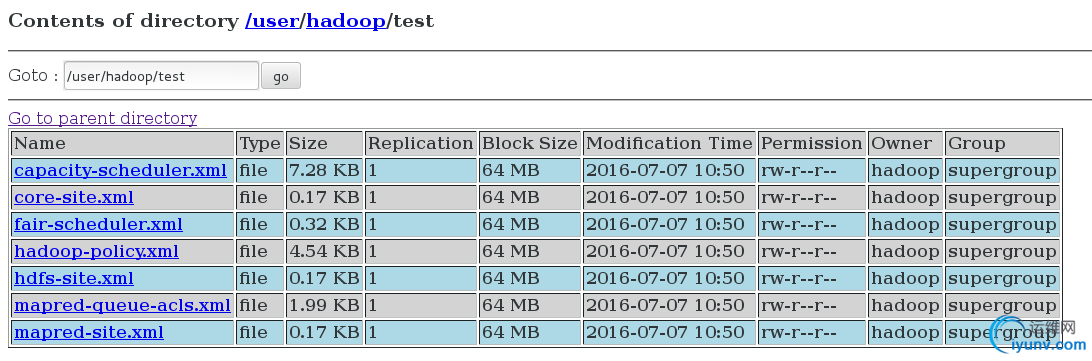Click the Modification Time column header

[669, 144]
